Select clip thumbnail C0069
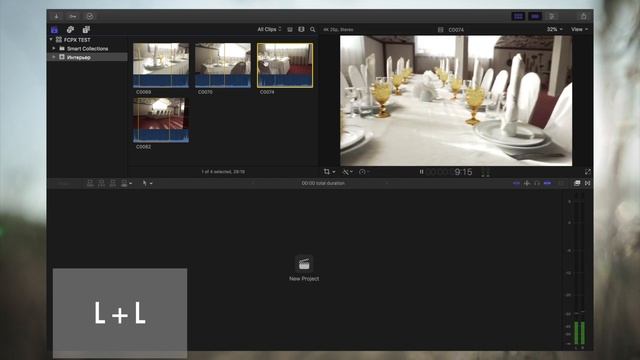The width and height of the screenshot is (640, 360). pyautogui.click(x=161, y=65)
